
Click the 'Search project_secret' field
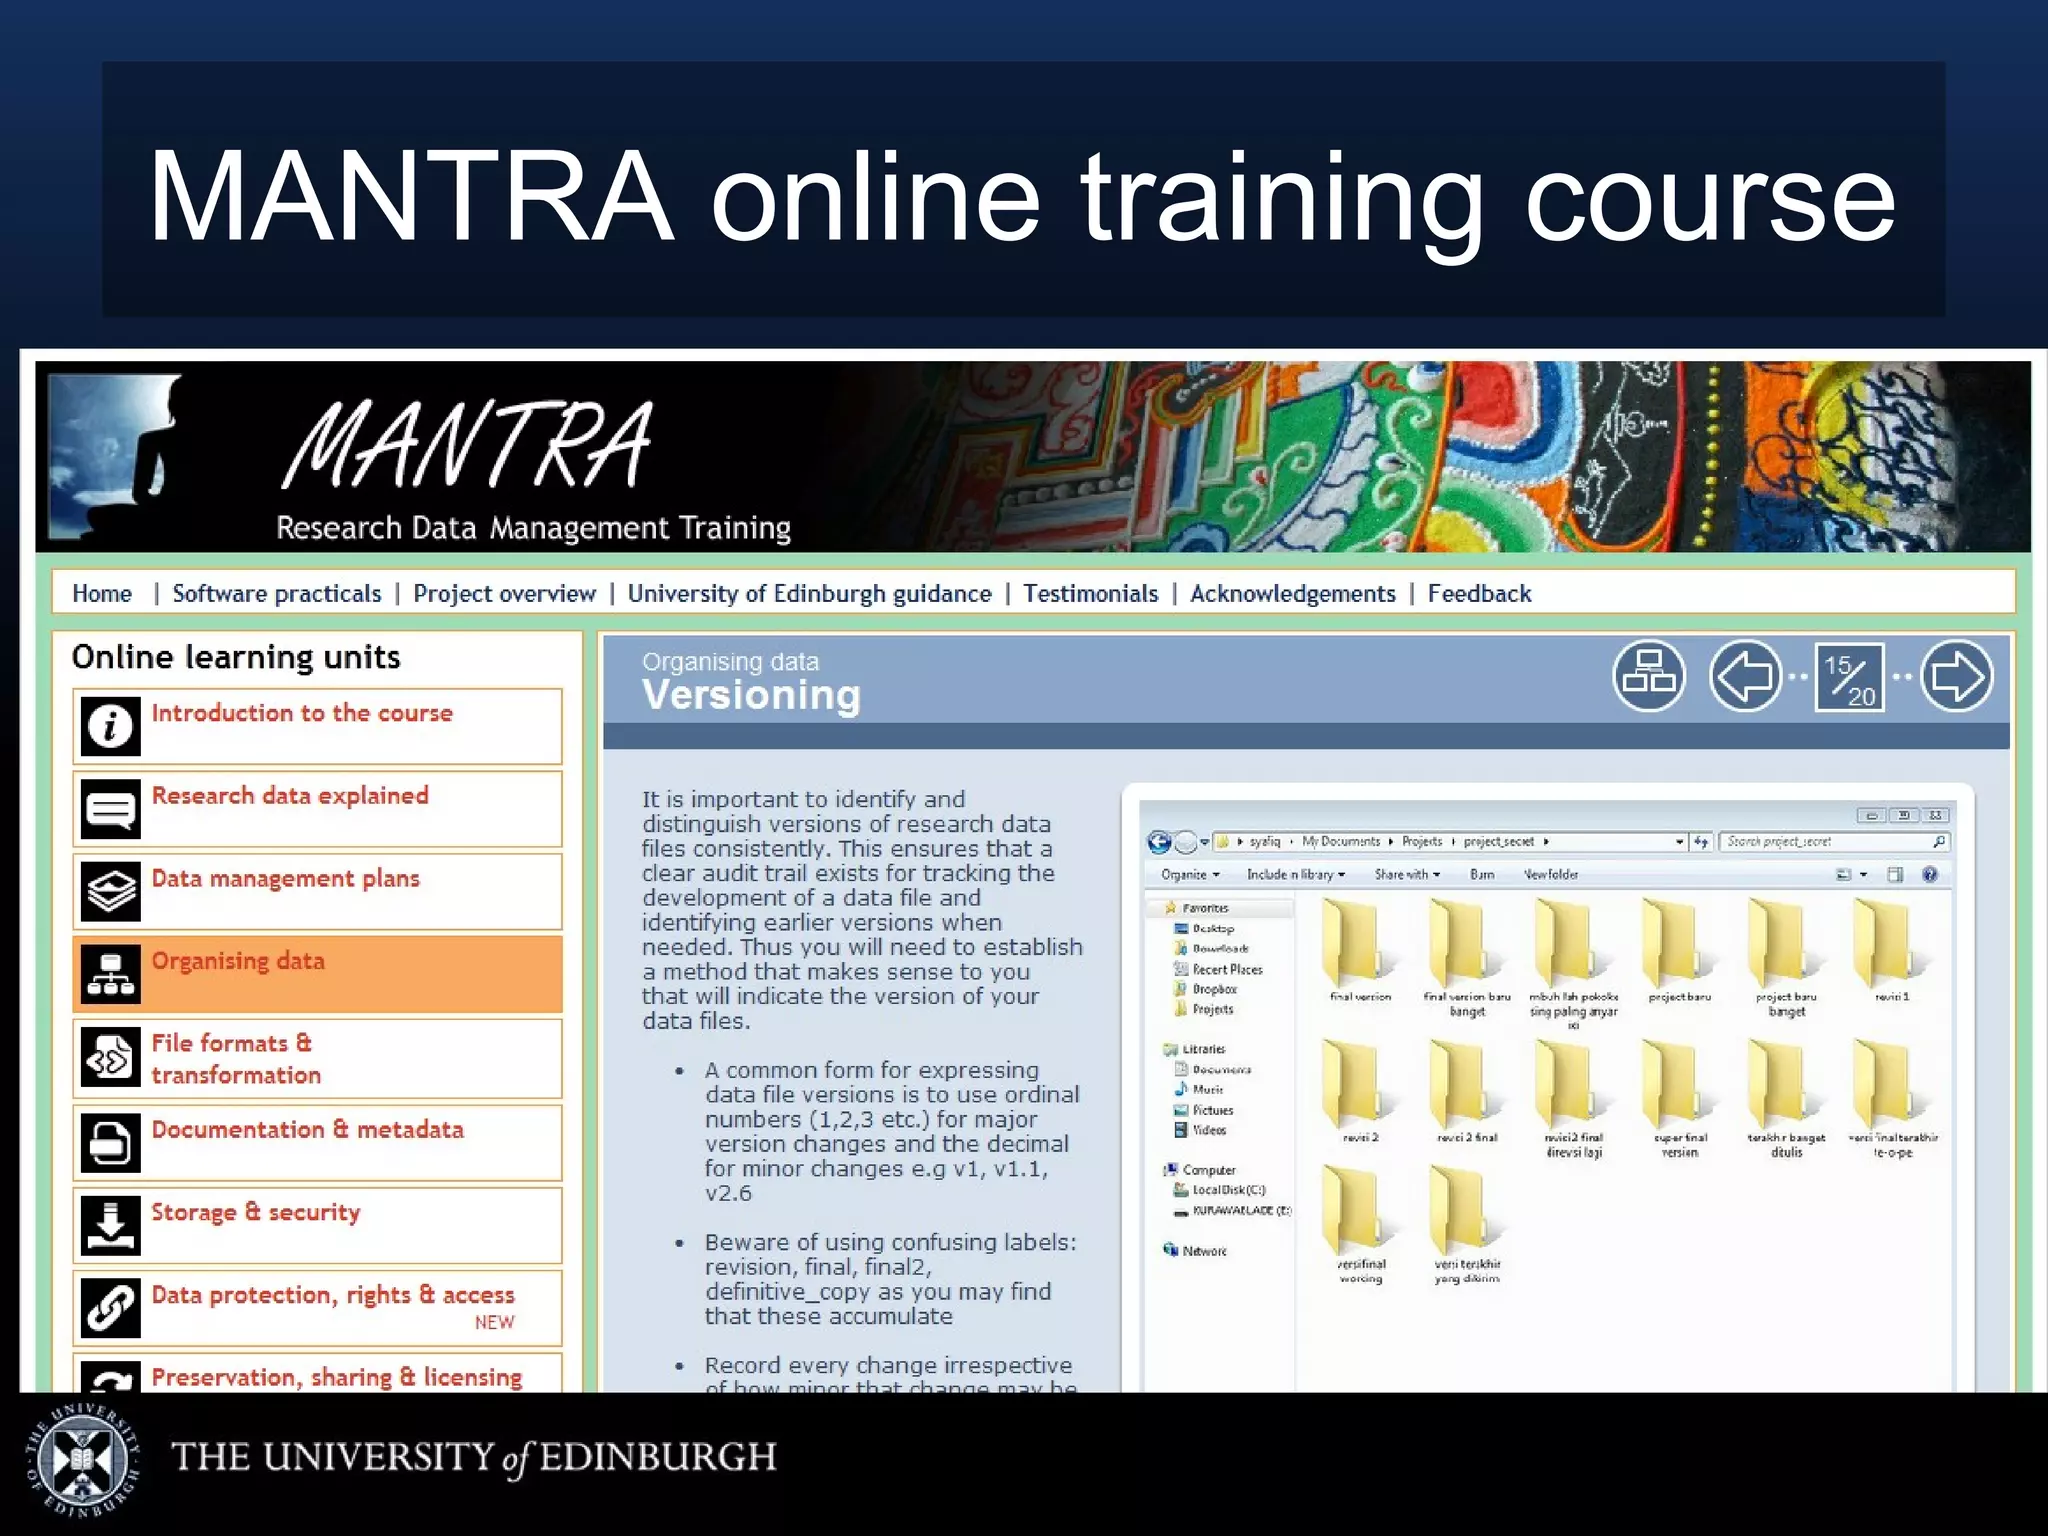point(1835,842)
